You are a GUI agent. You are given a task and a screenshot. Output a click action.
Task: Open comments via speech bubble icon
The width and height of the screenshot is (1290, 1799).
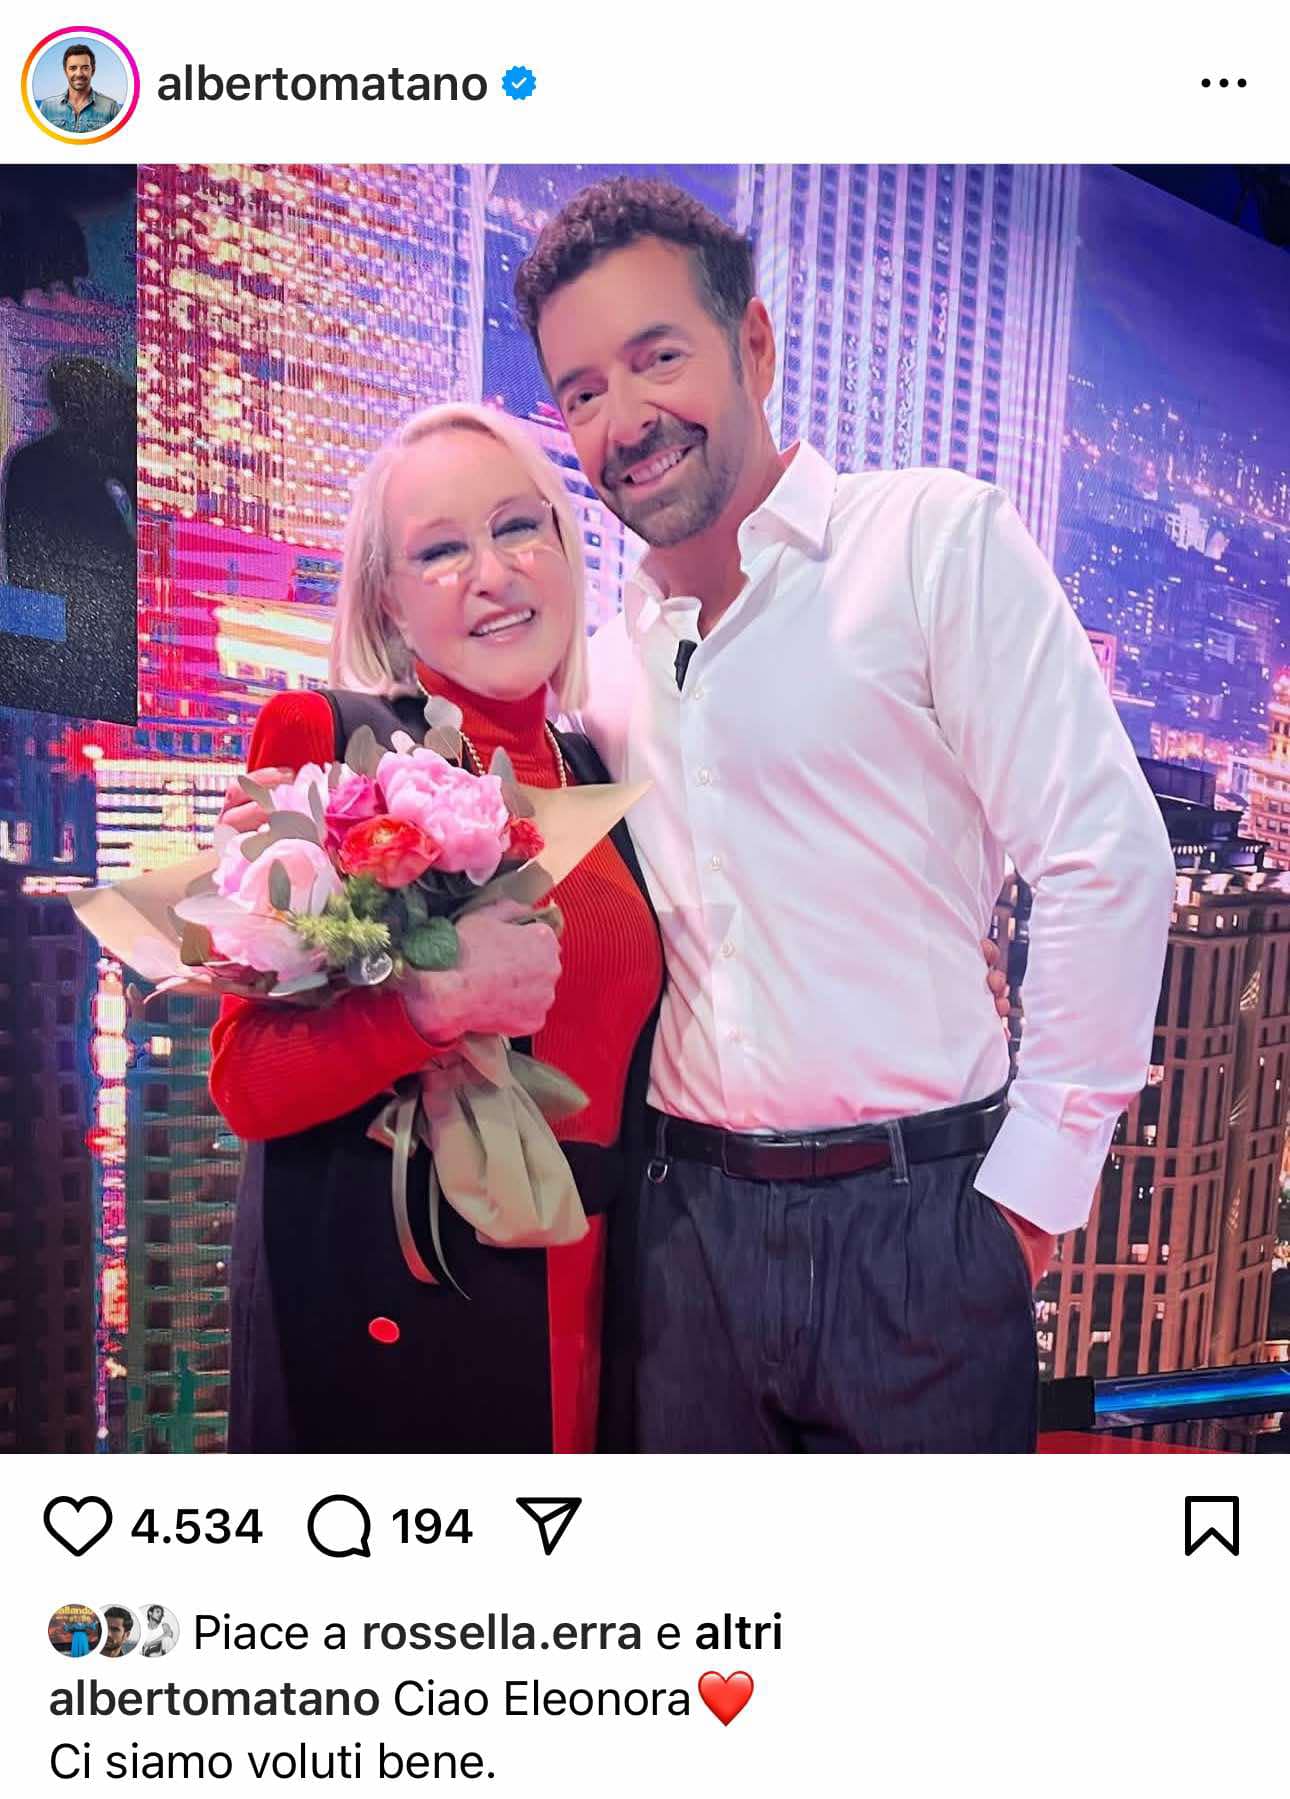coord(339,1528)
